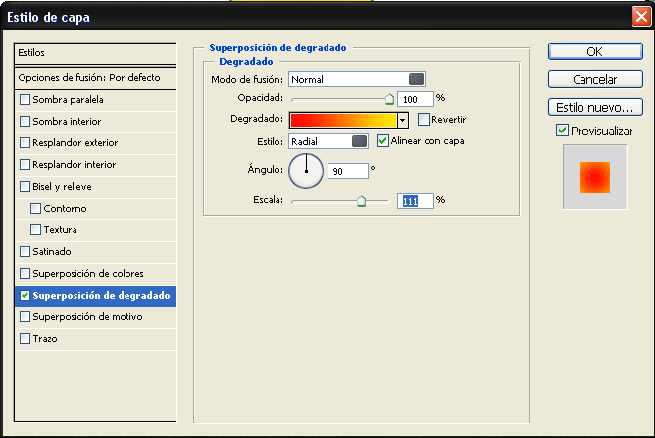Click the Escala slider handle
The width and height of the screenshot is (655, 438).
click(361, 201)
